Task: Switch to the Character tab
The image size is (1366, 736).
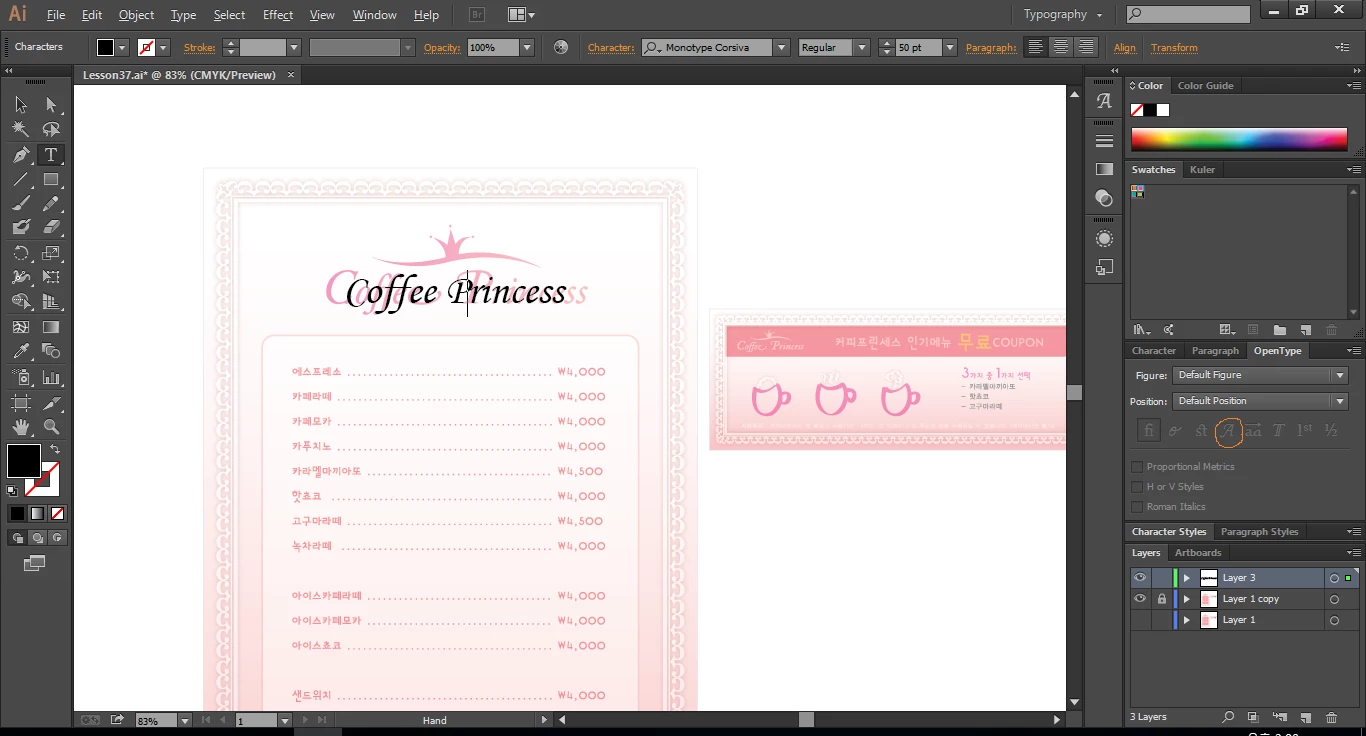Action: (1154, 351)
